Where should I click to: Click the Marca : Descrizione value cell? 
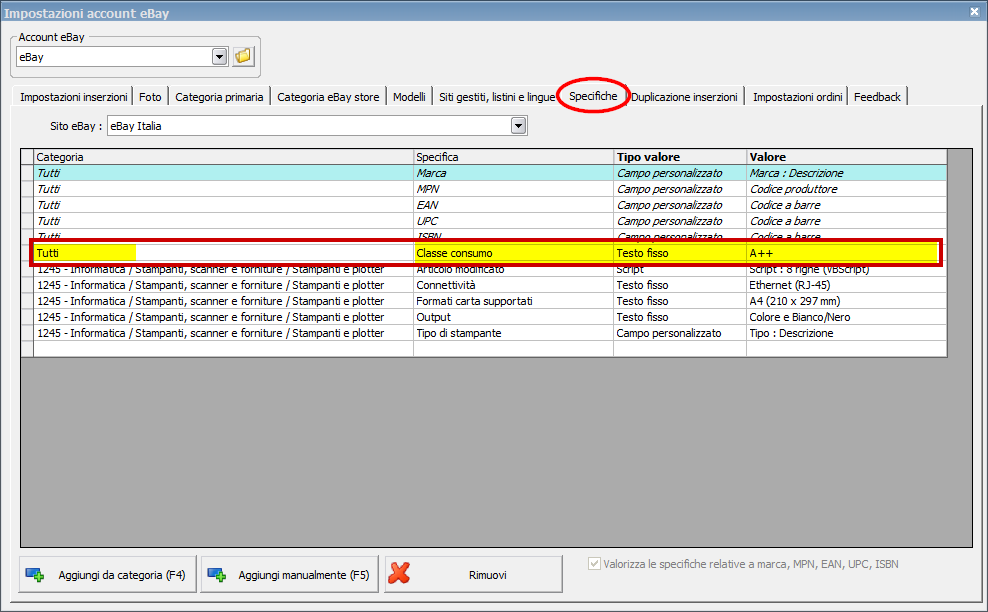coord(846,173)
